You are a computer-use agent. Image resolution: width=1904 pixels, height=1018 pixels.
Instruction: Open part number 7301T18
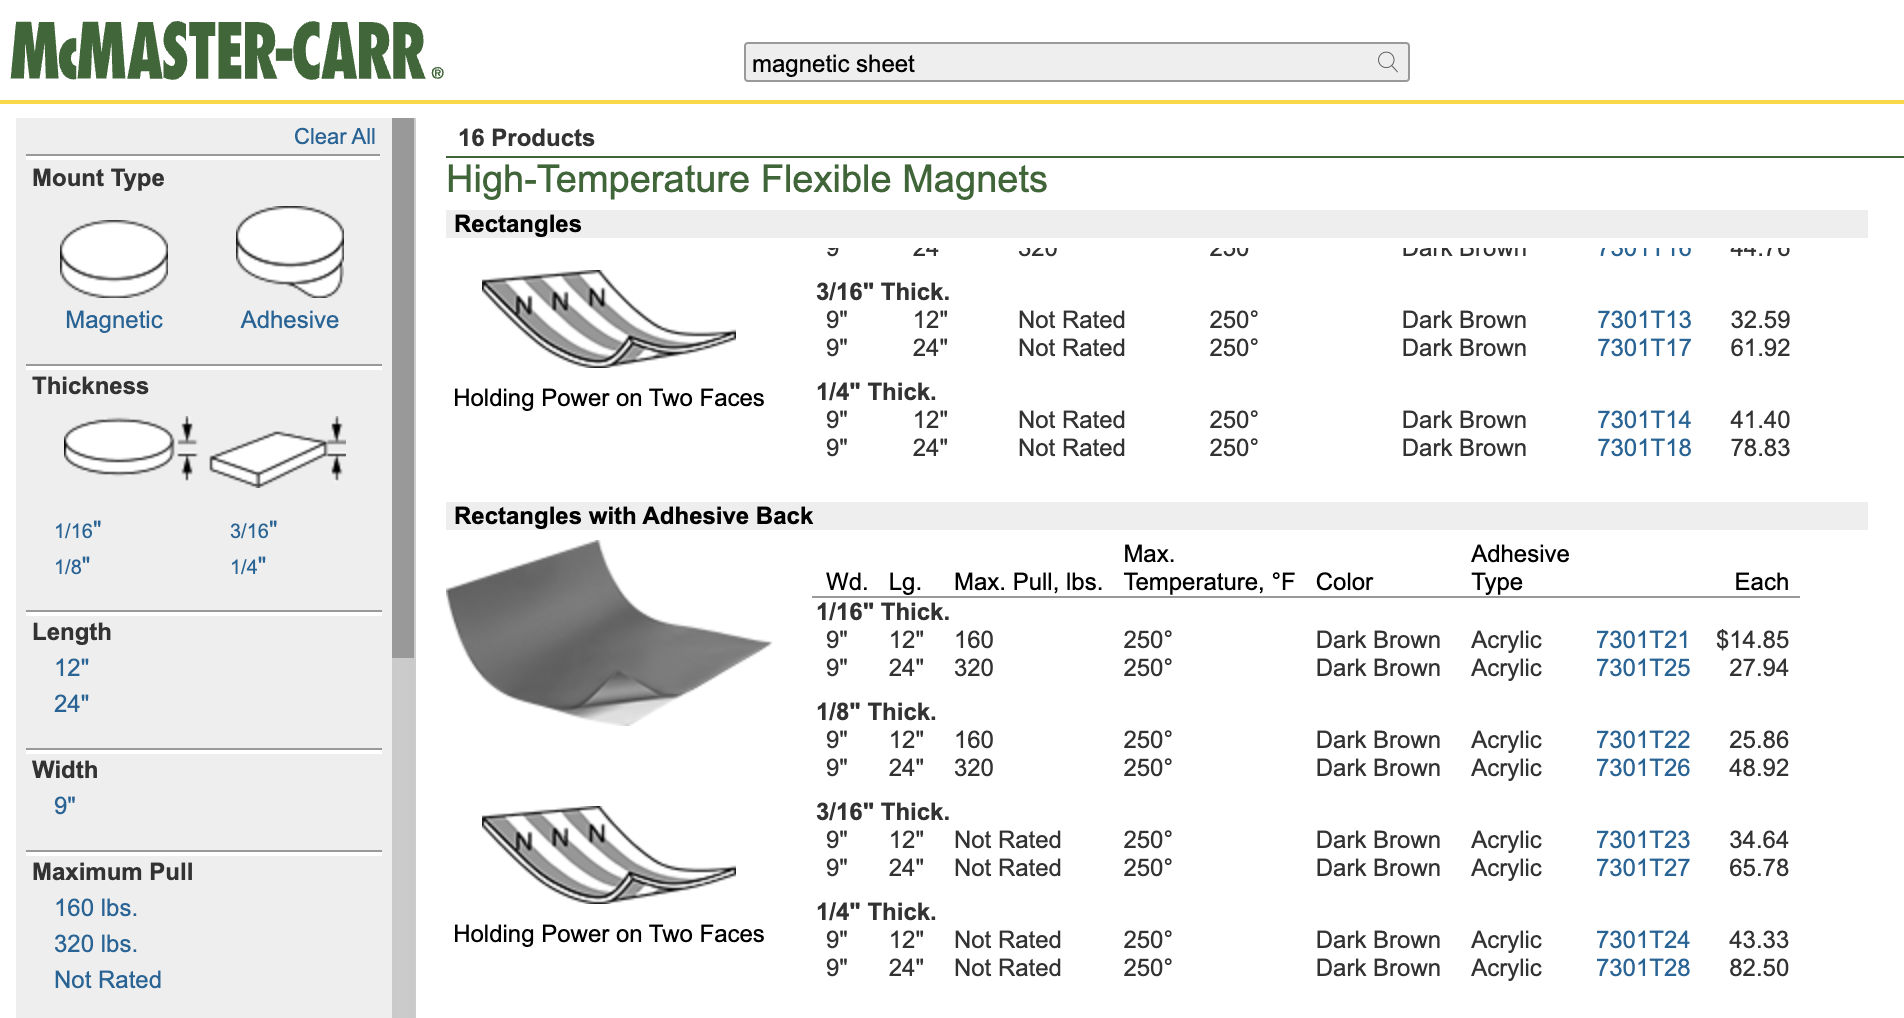click(1644, 448)
